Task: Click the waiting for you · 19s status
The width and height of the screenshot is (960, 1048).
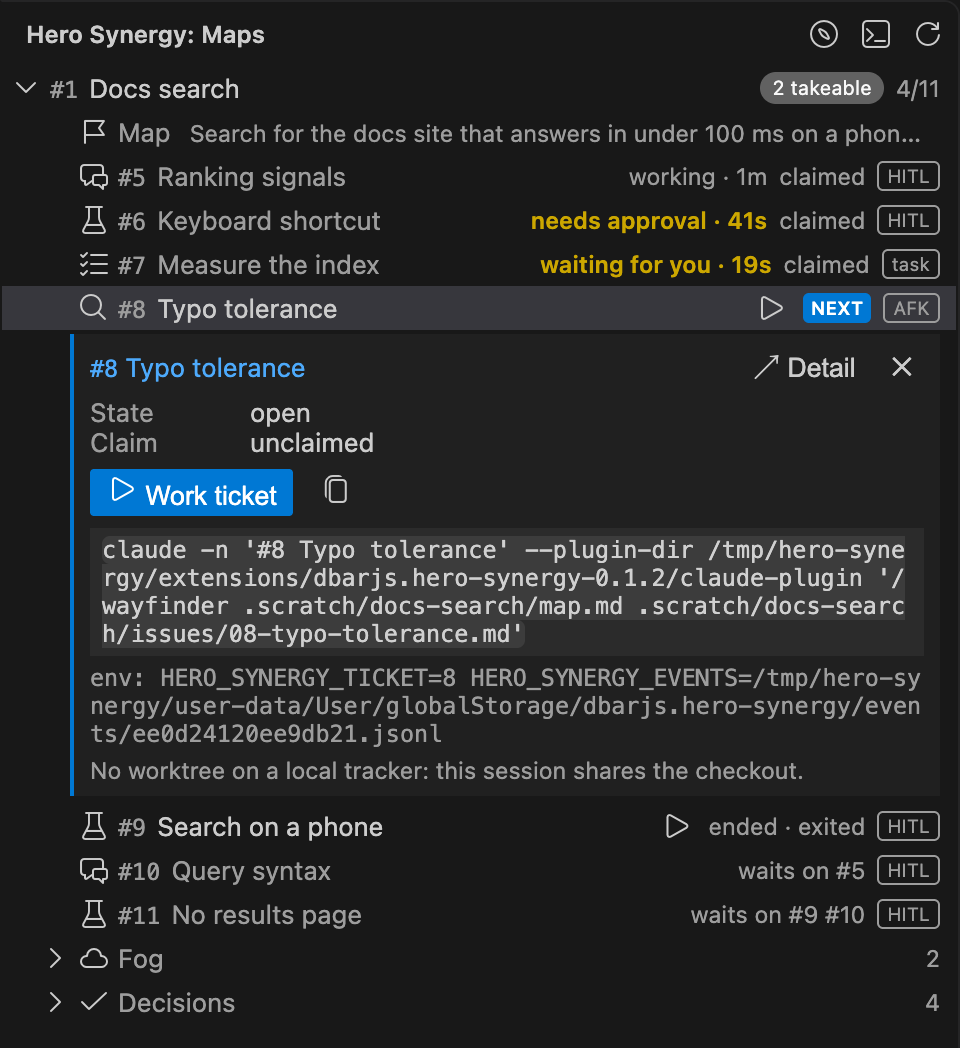Action: click(656, 265)
